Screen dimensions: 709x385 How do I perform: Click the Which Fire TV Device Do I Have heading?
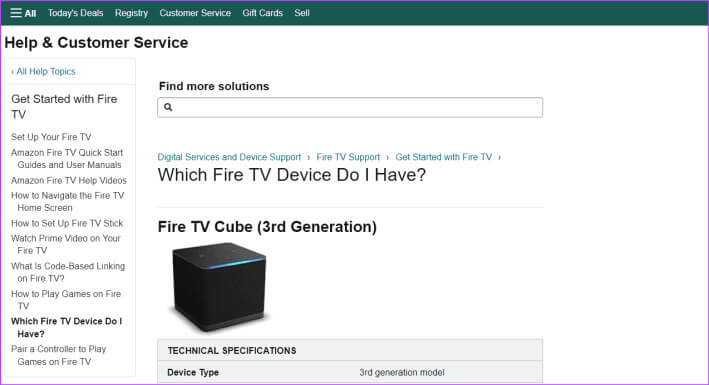tap(292, 175)
